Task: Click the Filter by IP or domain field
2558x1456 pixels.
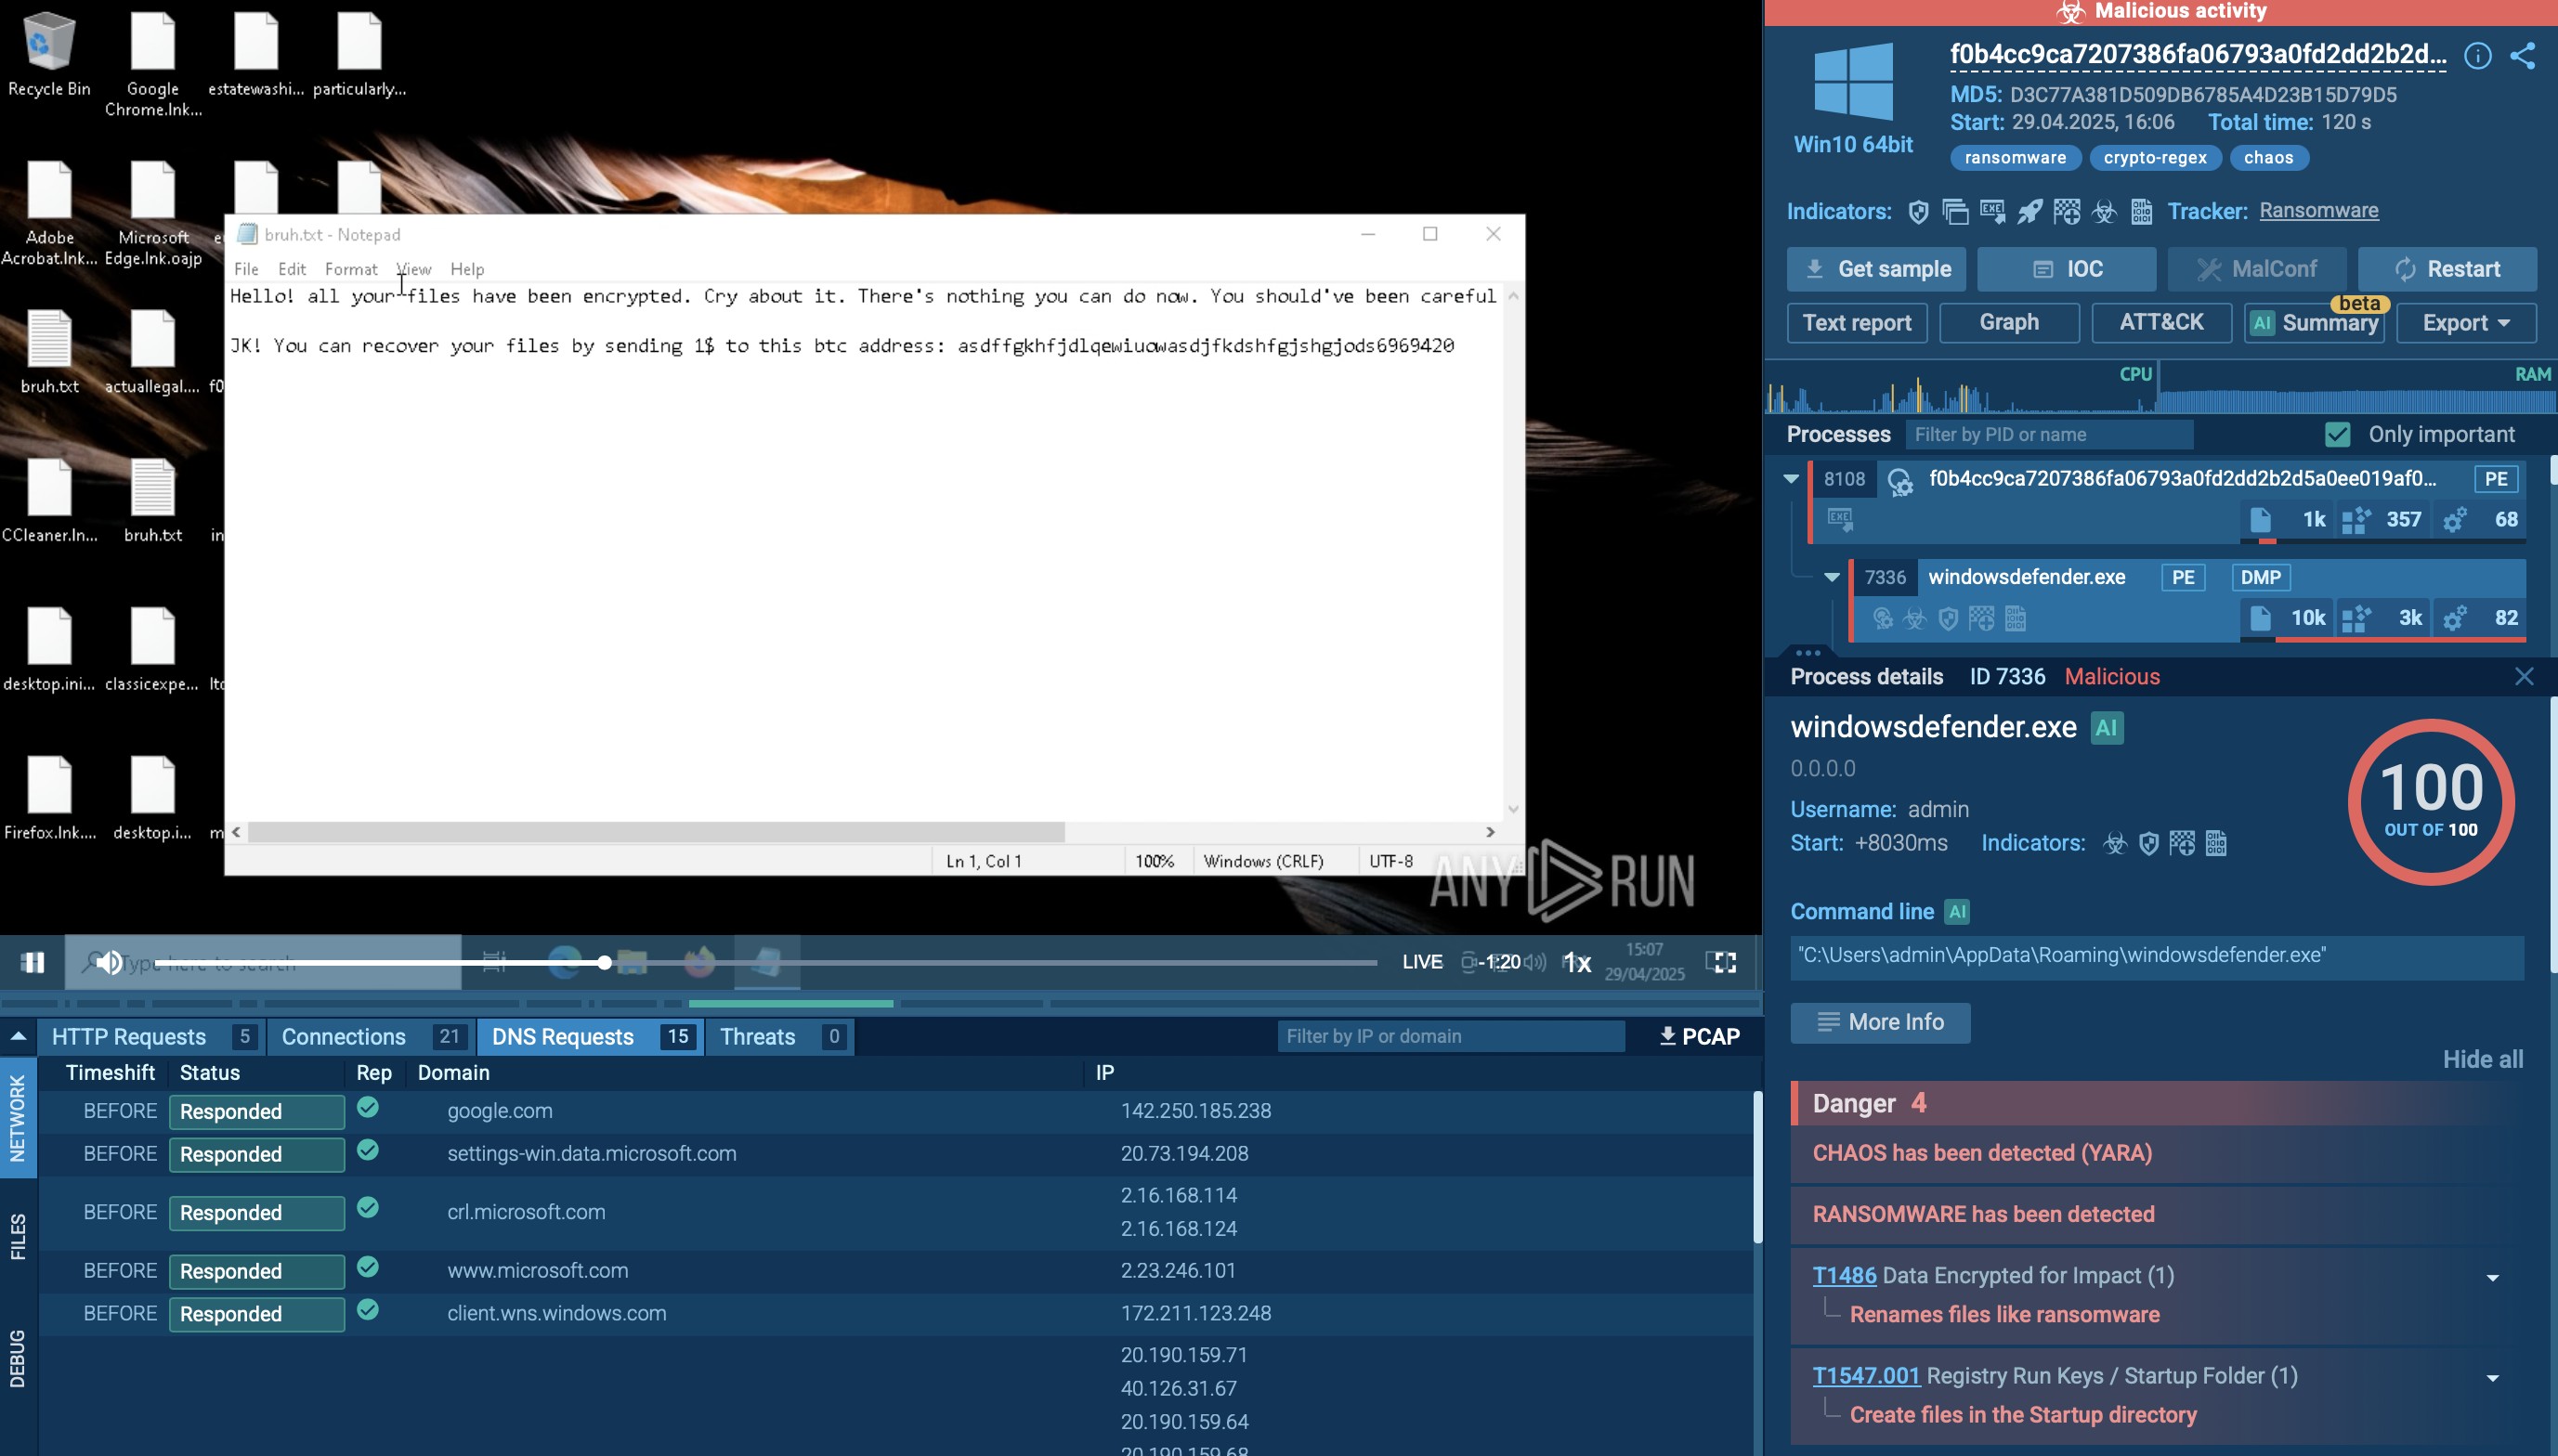Action: pos(1449,1036)
